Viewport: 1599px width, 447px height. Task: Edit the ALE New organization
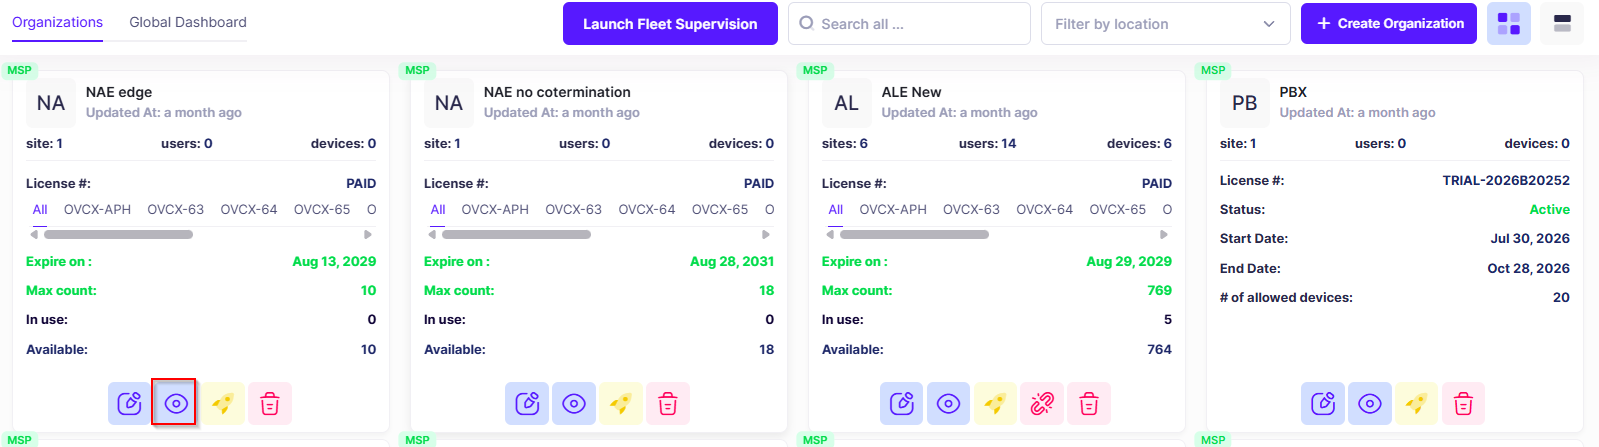pos(902,404)
